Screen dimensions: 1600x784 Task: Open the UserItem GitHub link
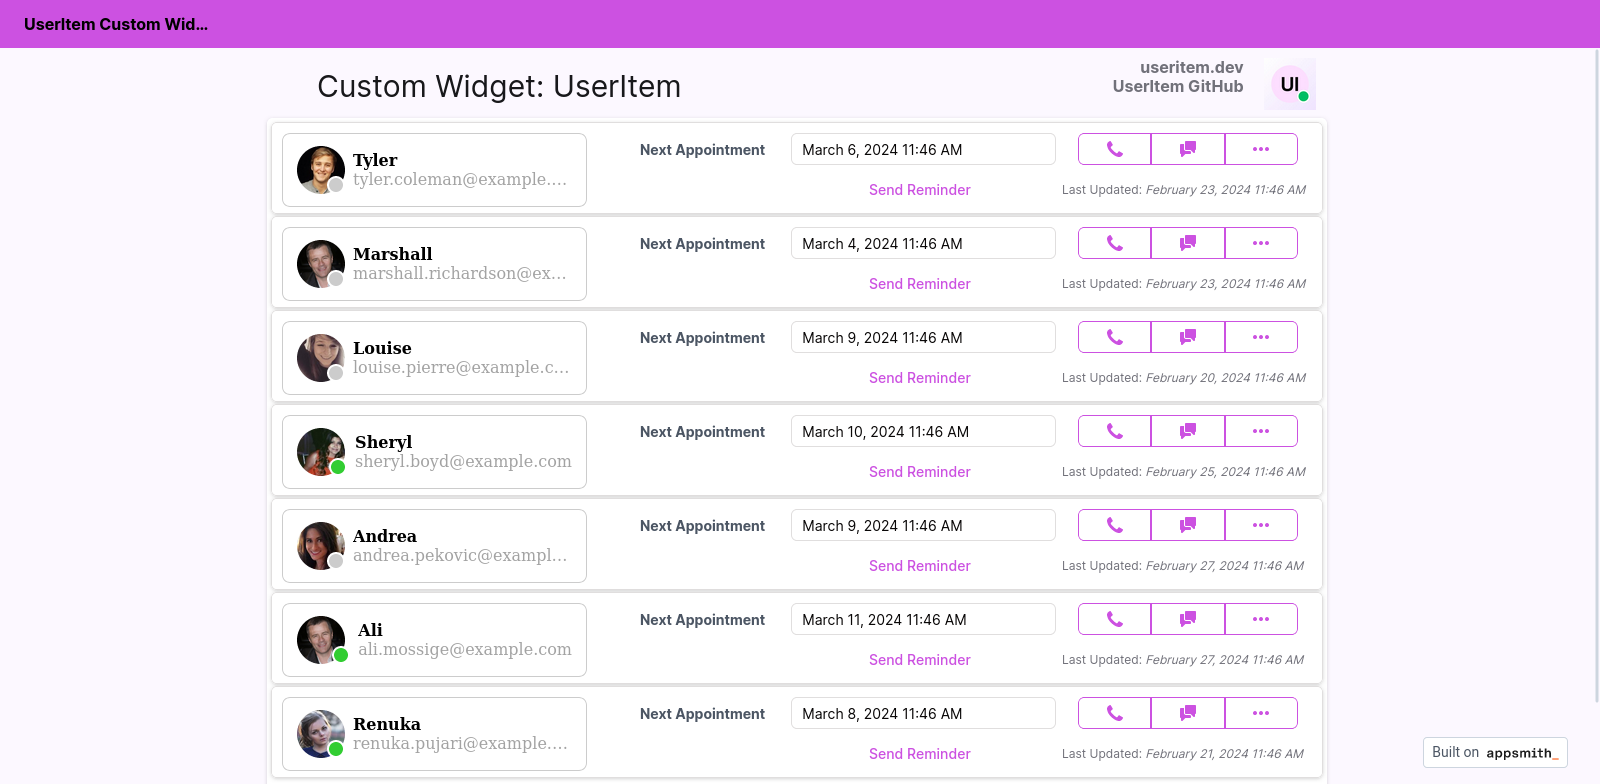[x=1178, y=86]
